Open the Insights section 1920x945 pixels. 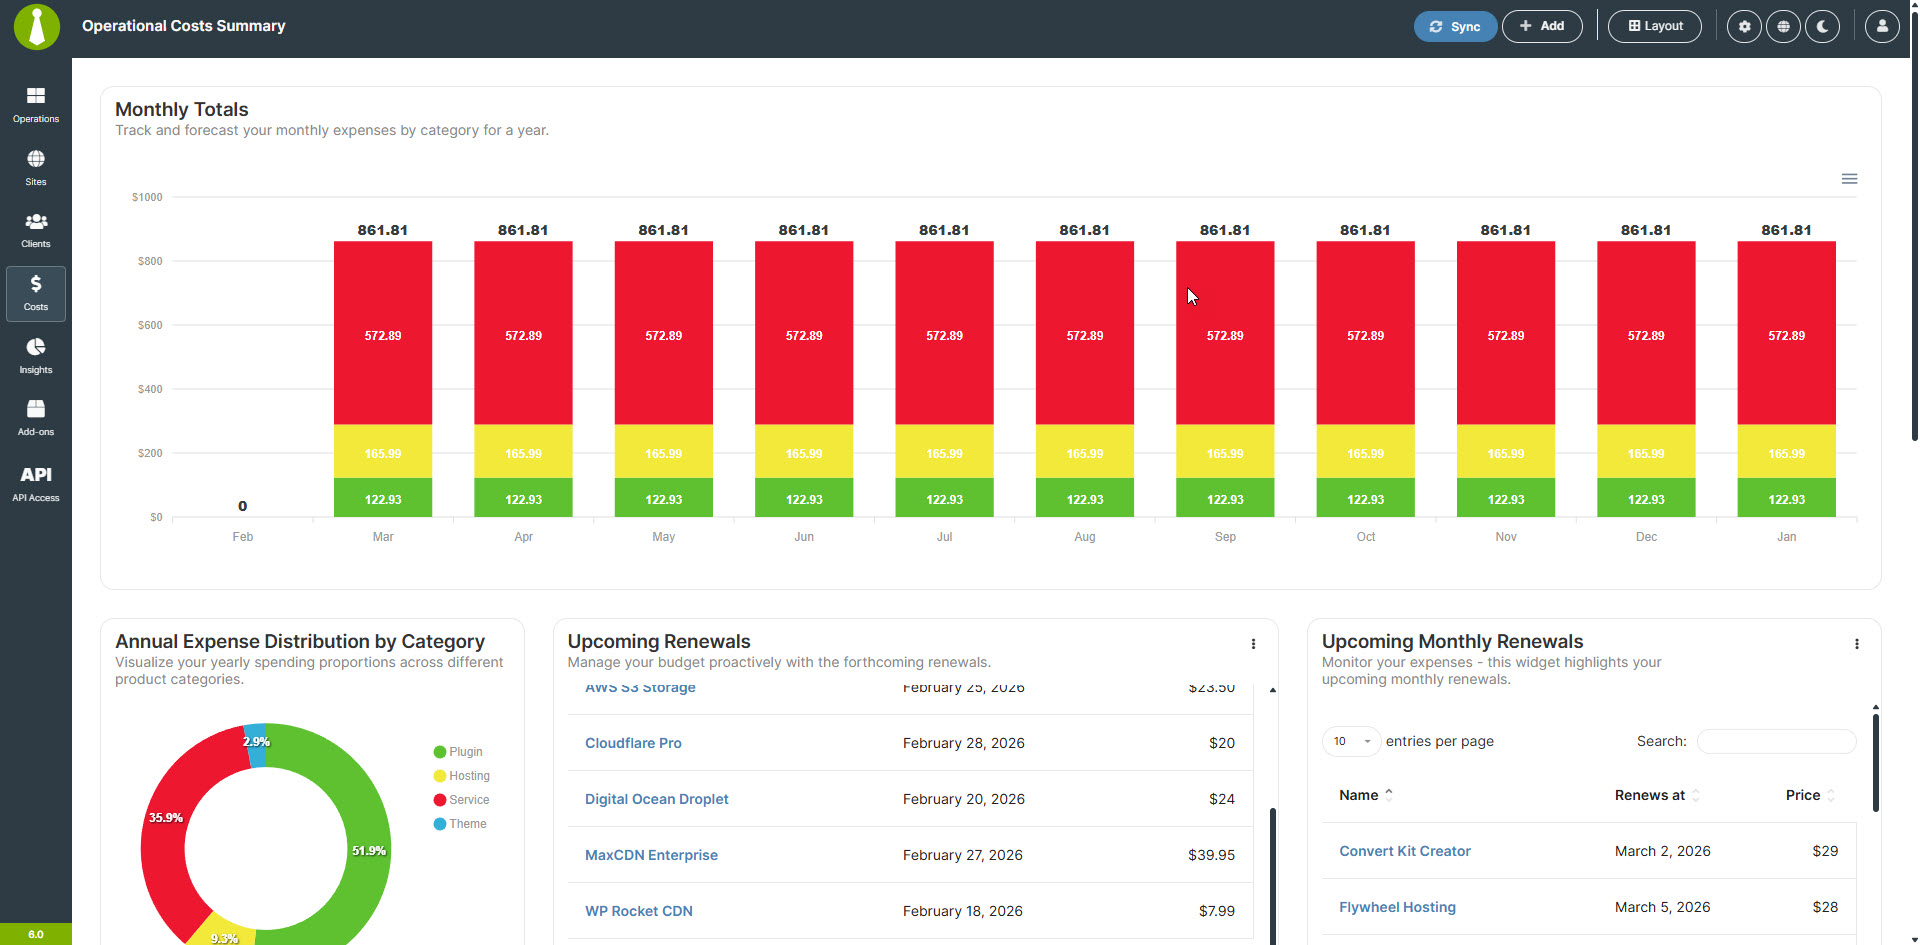click(35, 355)
